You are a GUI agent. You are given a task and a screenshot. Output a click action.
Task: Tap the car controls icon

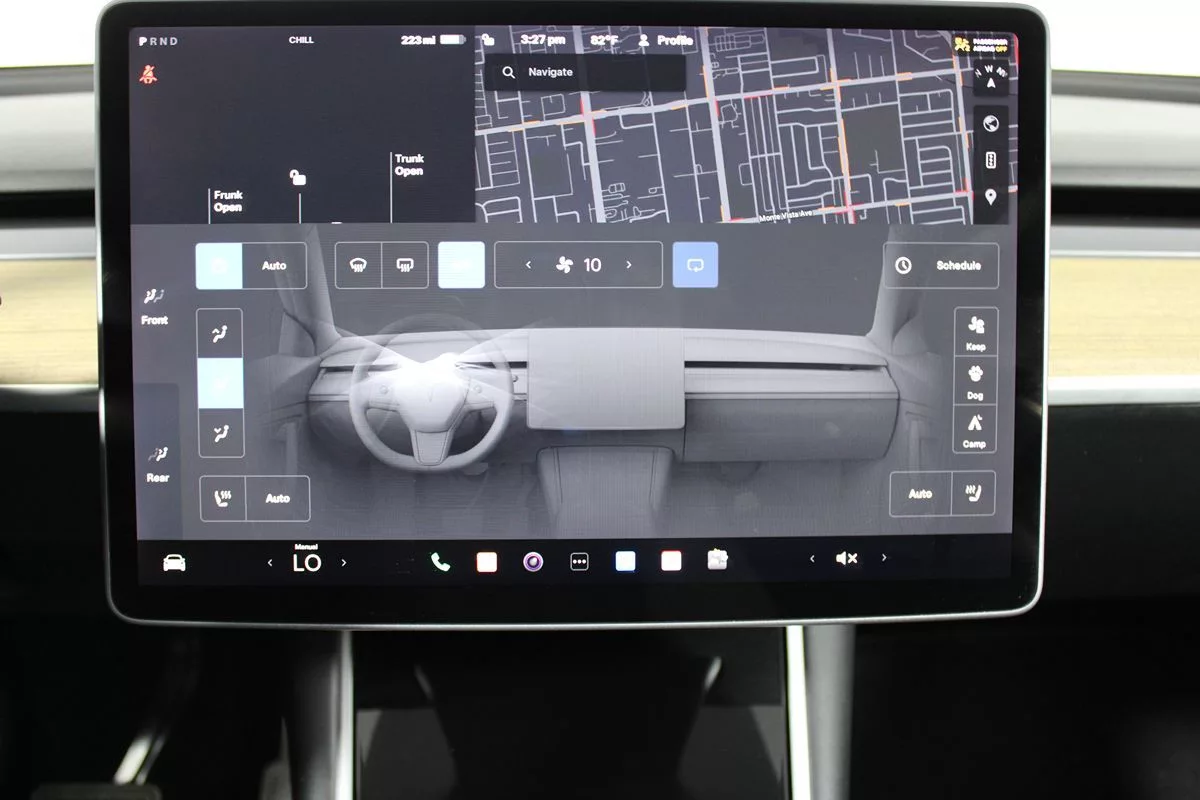174,562
